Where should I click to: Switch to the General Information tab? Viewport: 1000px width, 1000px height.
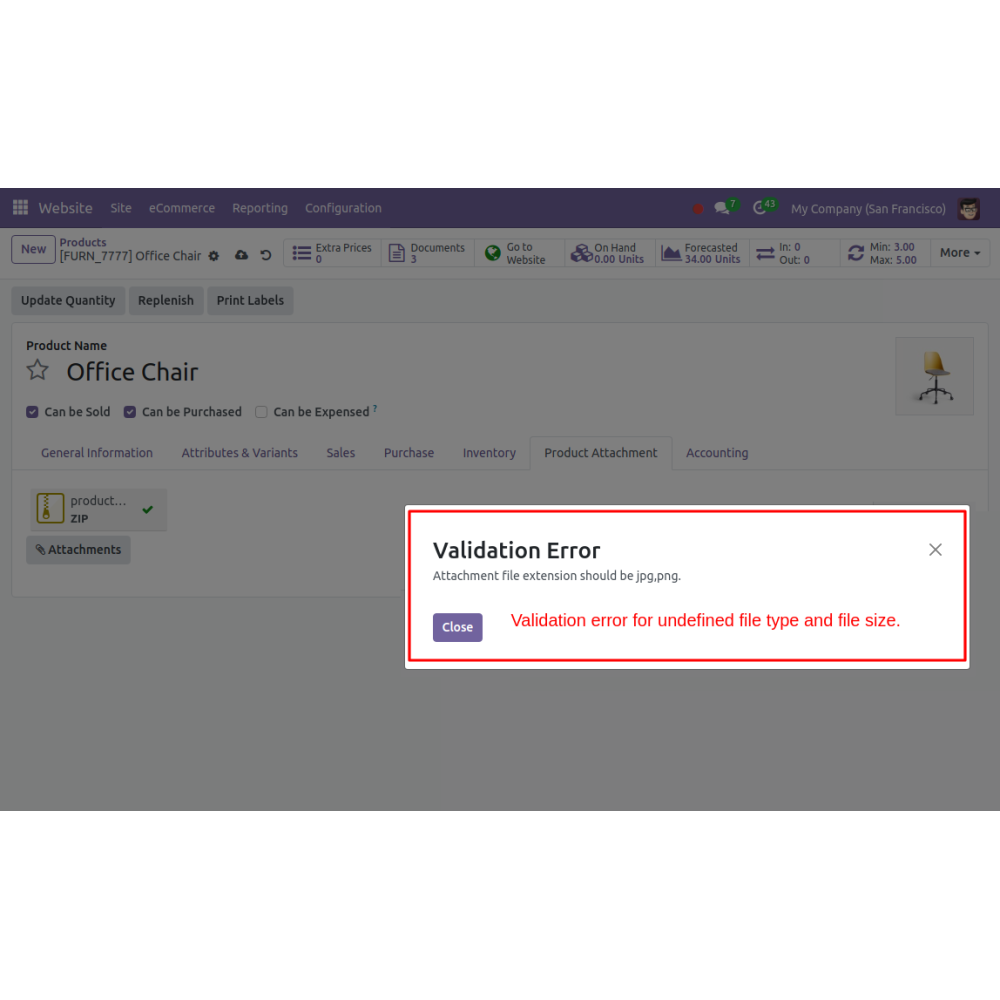pos(97,453)
